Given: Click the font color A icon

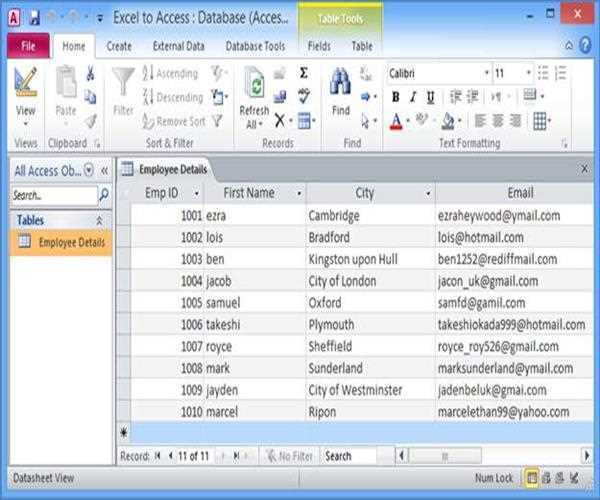Looking at the screenshot, I should coord(396,121).
